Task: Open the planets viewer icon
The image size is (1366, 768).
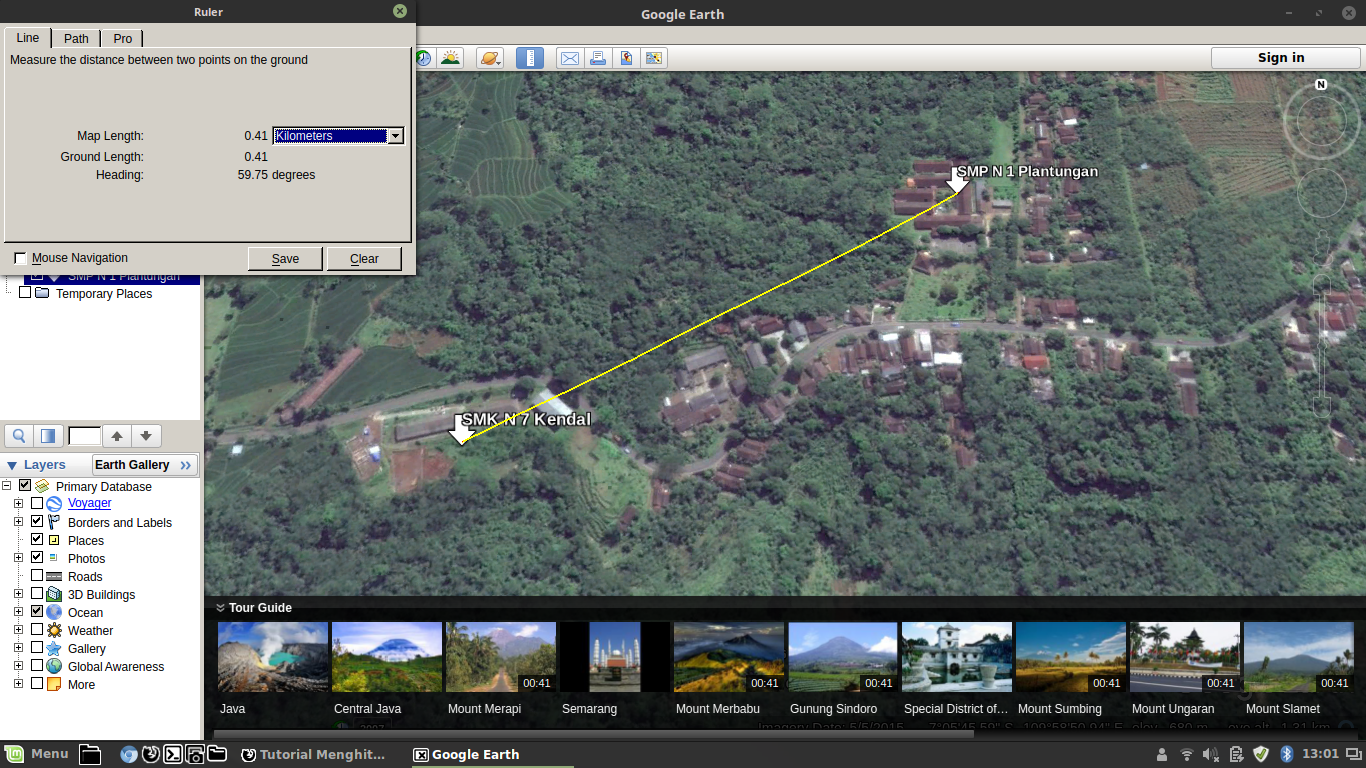Action: point(489,57)
